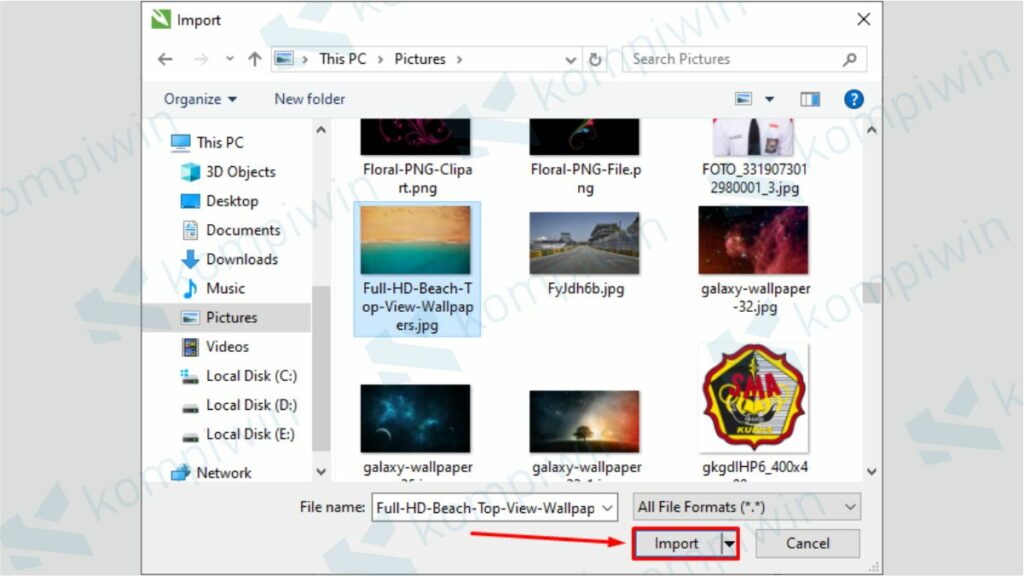1024x576 pixels.
Task: Click the Back navigation arrow
Action: (x=165, y=59)
